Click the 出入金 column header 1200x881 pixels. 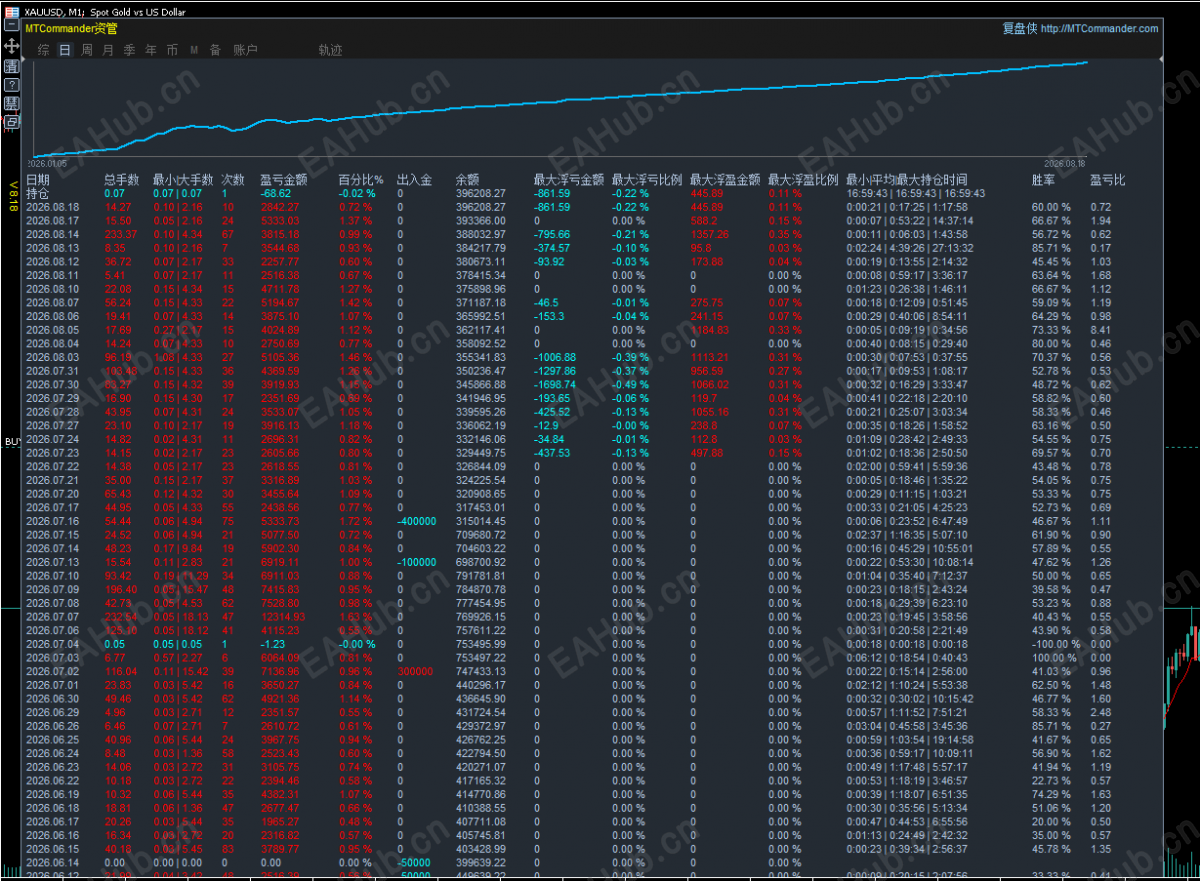click(x=414, y=180)
